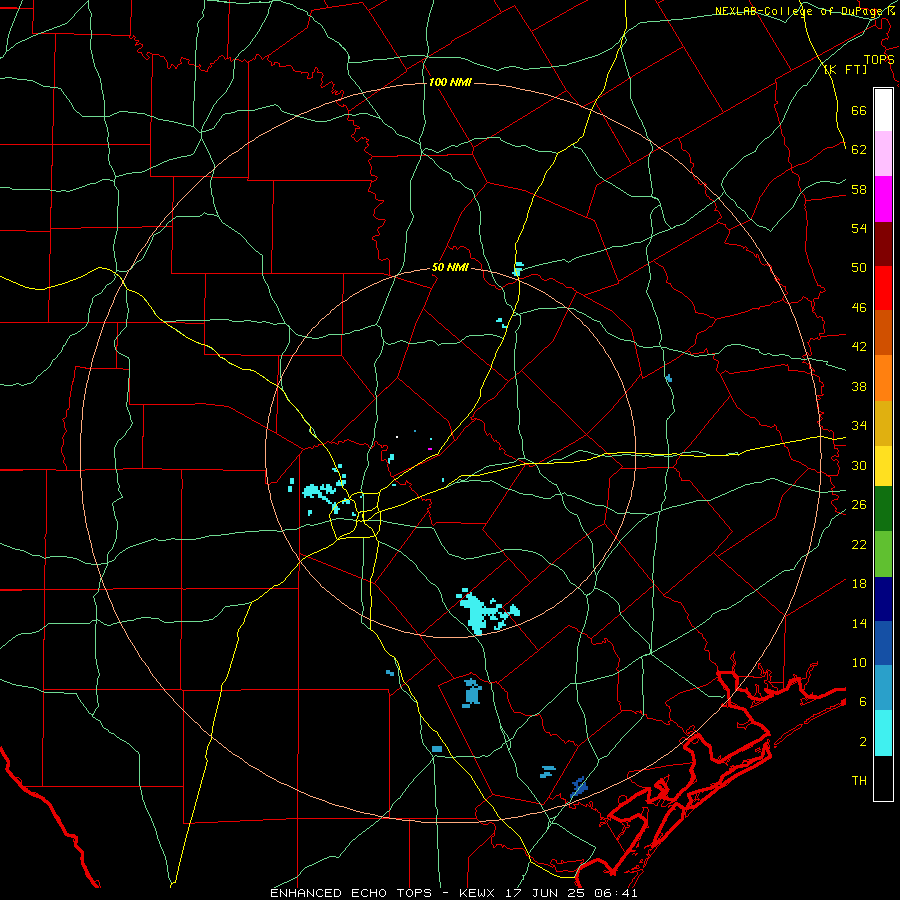Select the bright red legend swatch
This screenshot has width=900, height=900.
(x=883, y=288)
